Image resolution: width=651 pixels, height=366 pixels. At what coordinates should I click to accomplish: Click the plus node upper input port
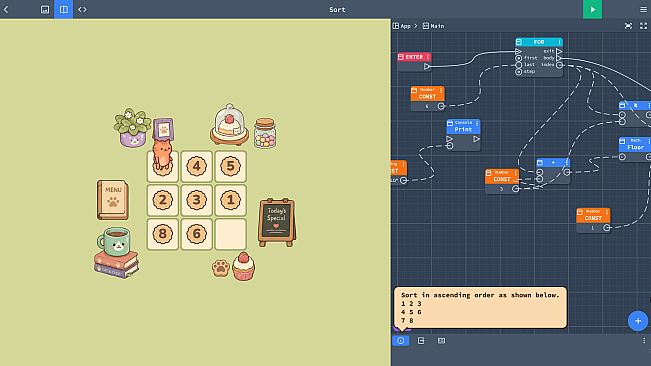(539, 172)
